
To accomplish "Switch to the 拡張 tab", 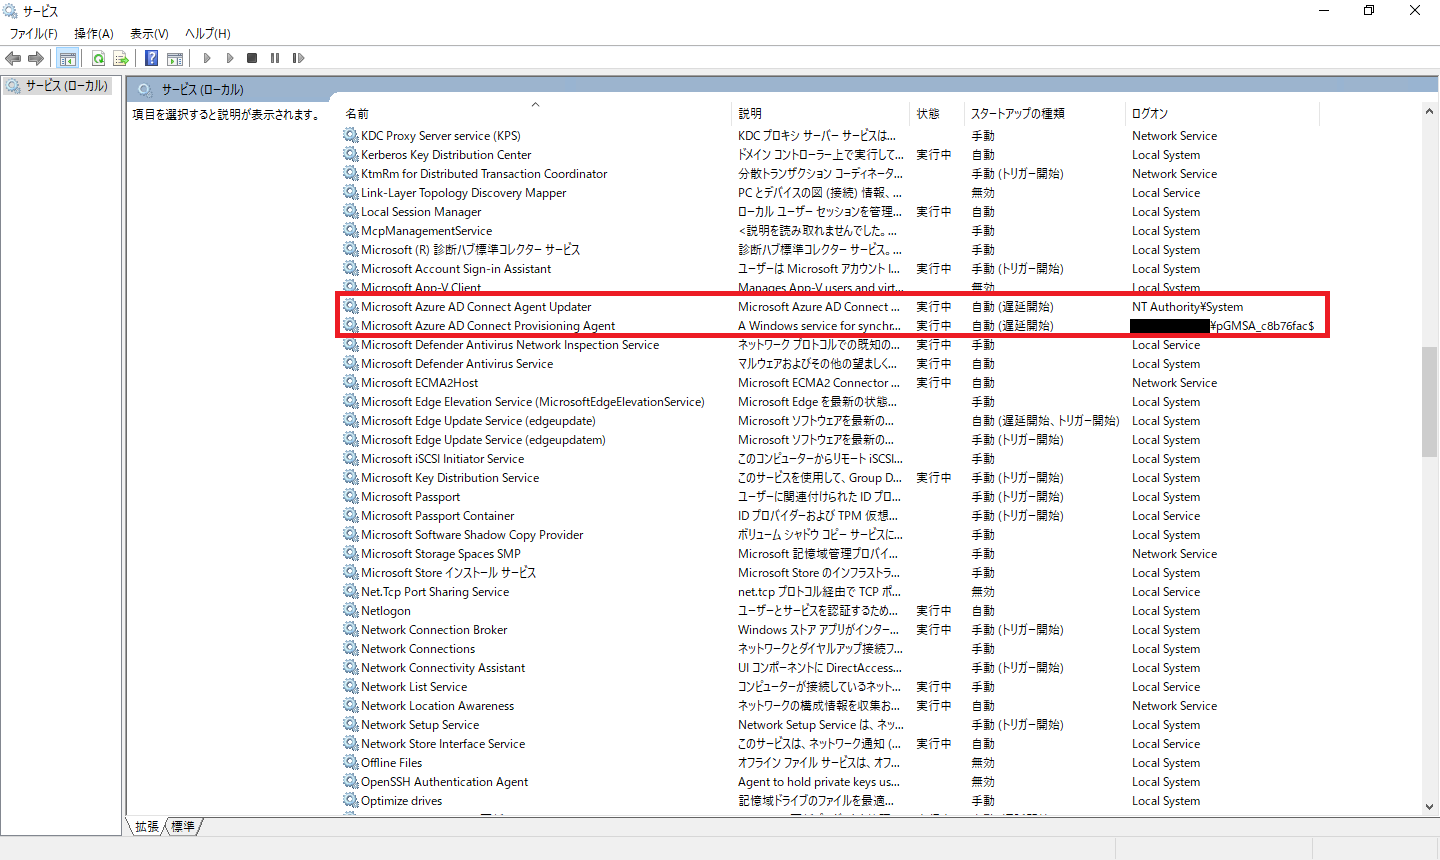I will (x=147, y=826).
